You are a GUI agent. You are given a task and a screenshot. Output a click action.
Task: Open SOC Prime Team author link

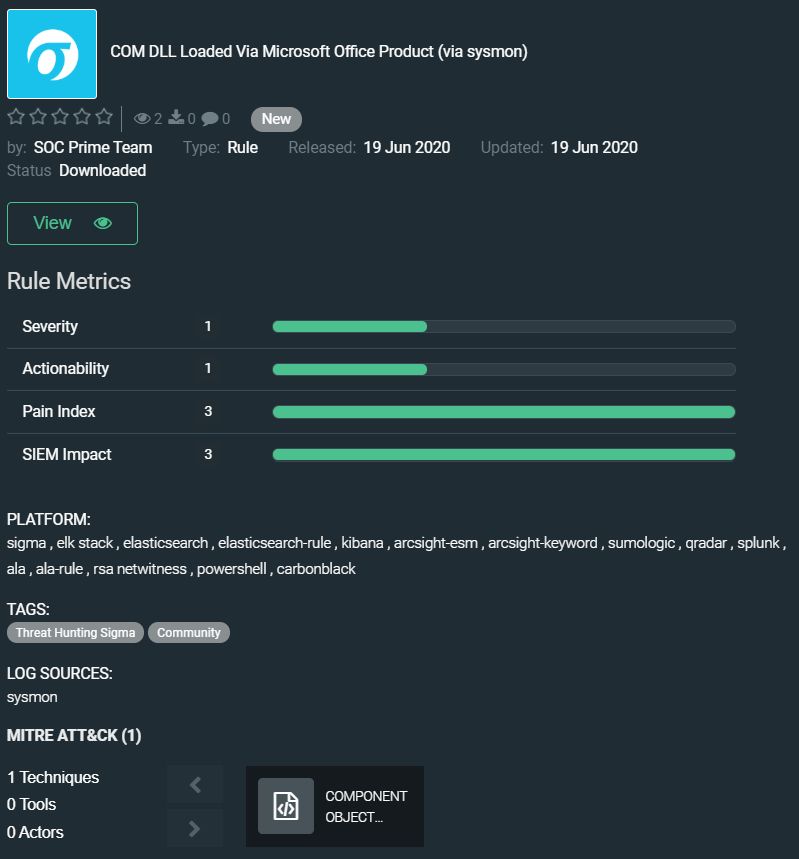tap(93, 147)
